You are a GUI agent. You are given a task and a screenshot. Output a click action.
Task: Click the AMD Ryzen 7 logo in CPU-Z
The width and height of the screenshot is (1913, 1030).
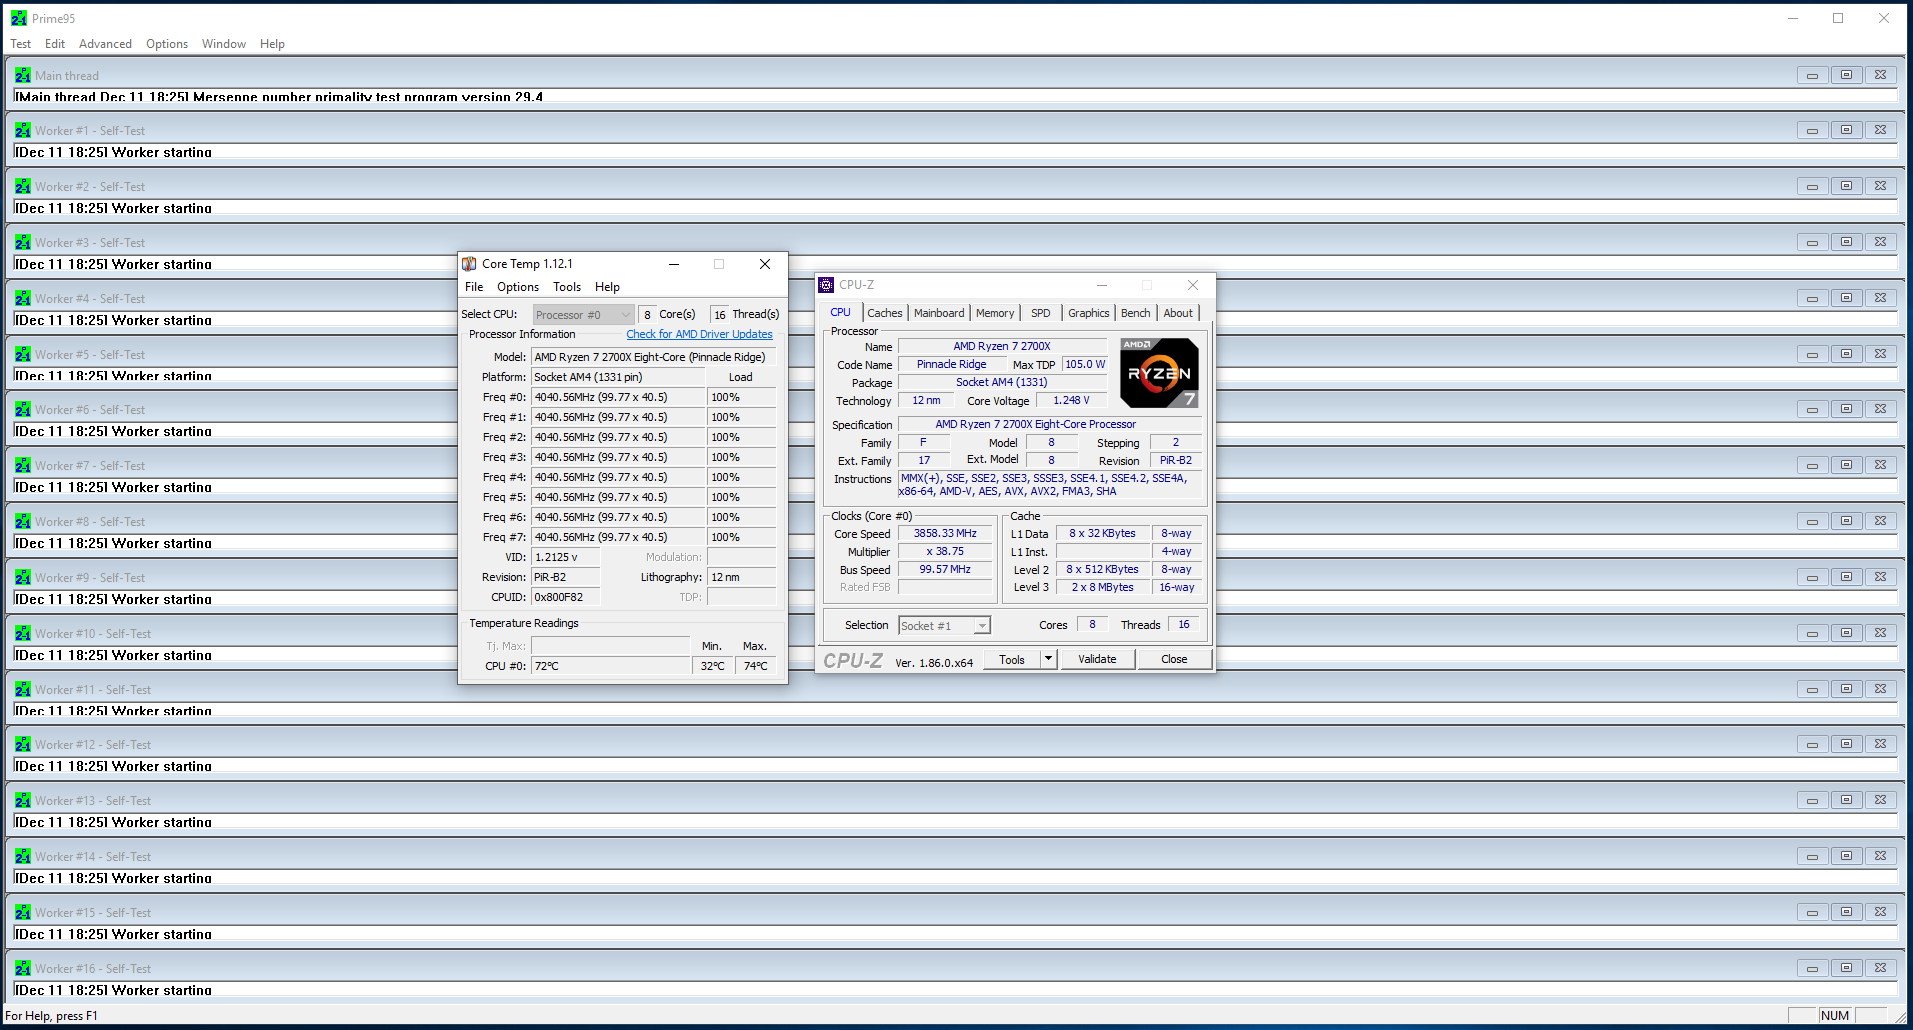[x=1159, y=372]
